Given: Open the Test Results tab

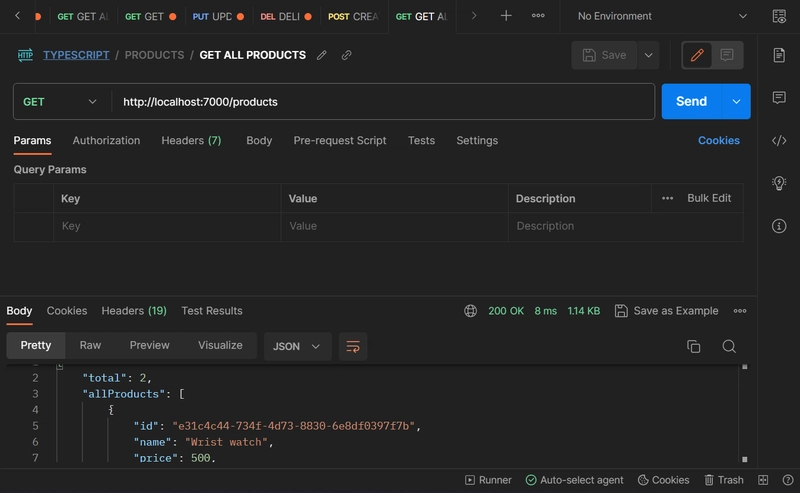Looking at the screenshot, I should pos(212,311).
